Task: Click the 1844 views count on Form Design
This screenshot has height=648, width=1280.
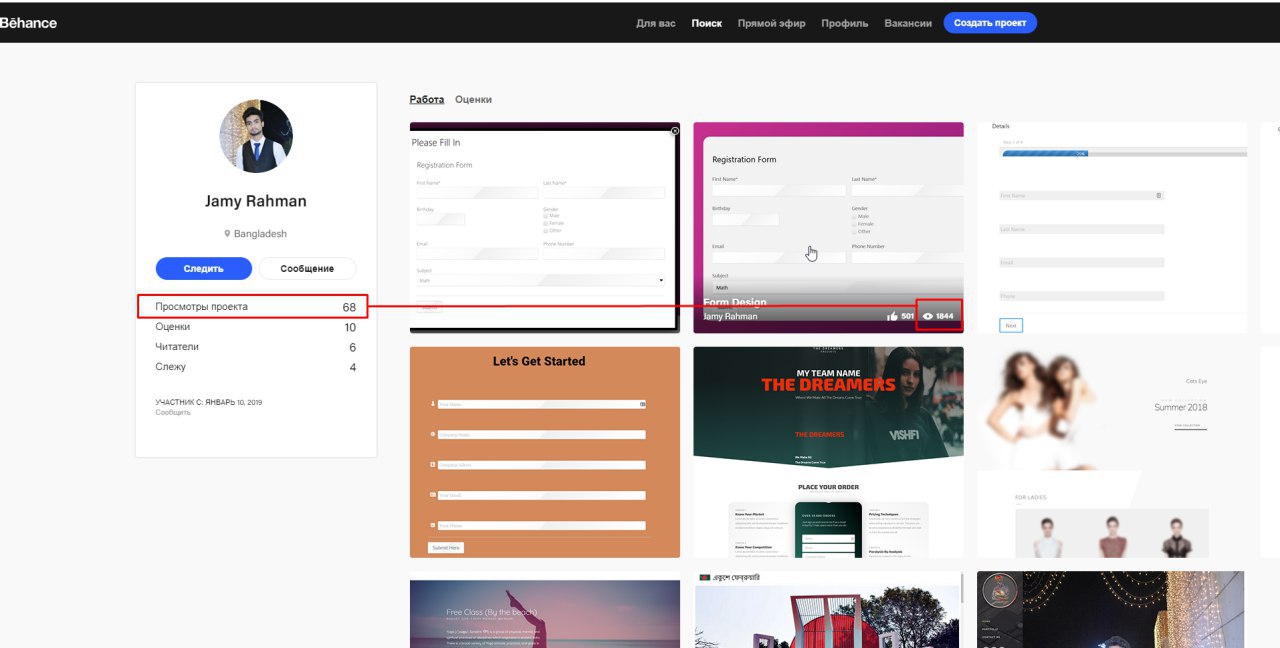Action: coord(945,316)
